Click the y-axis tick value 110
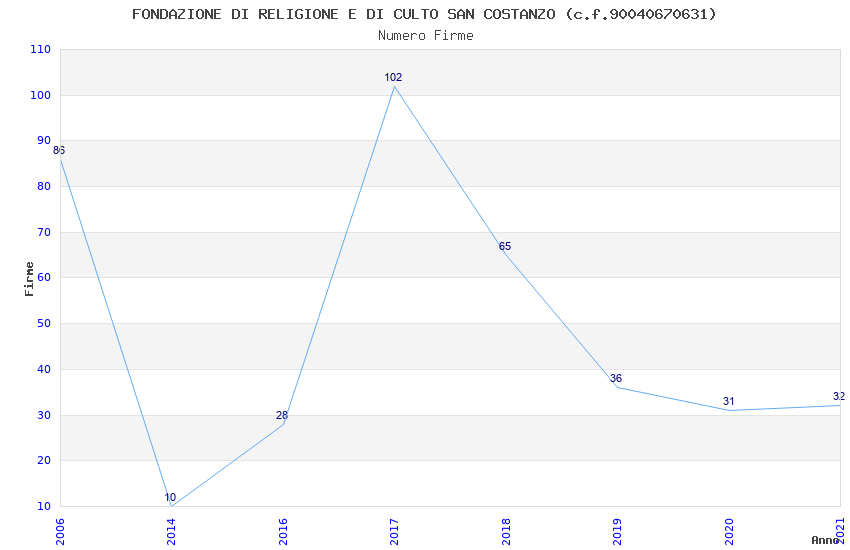The height and width of the screenshot is (550, 850). click(x=40, y=49)
